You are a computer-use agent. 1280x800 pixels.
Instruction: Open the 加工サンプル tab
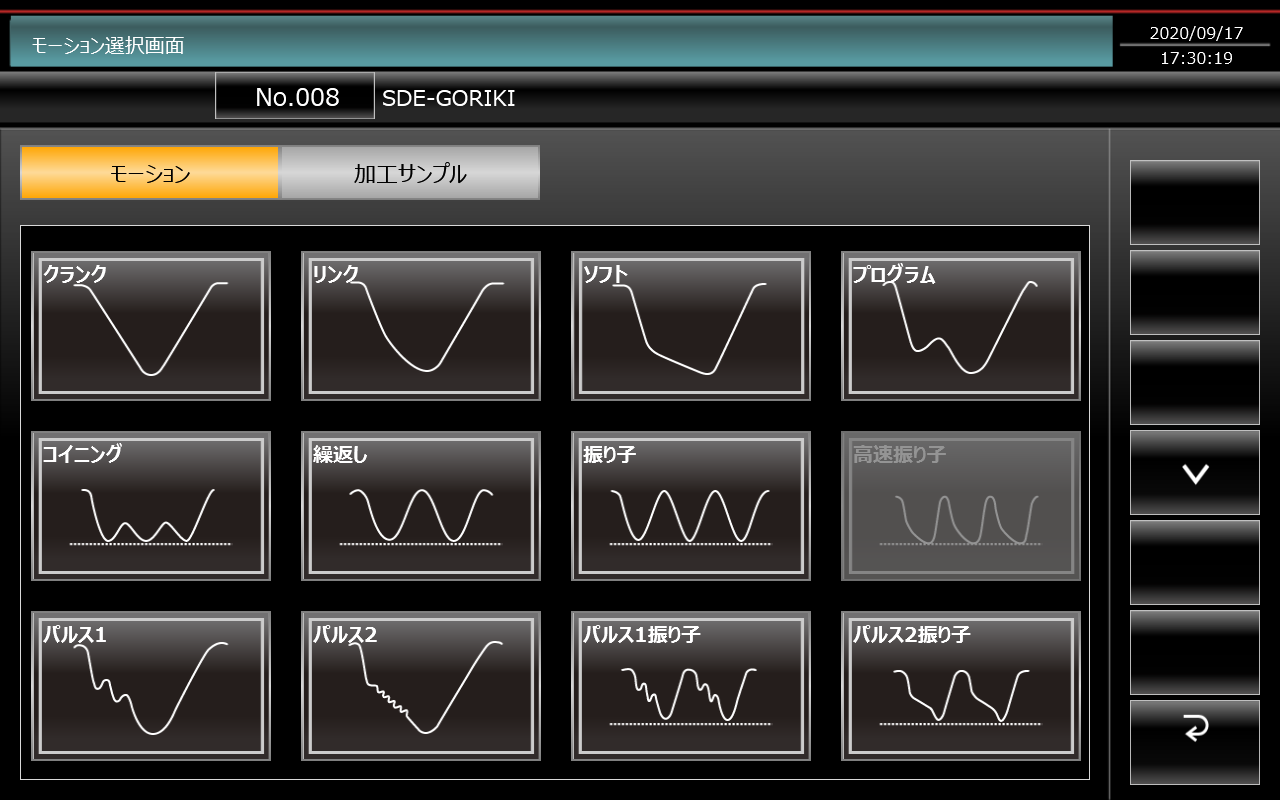pos(410,173)
